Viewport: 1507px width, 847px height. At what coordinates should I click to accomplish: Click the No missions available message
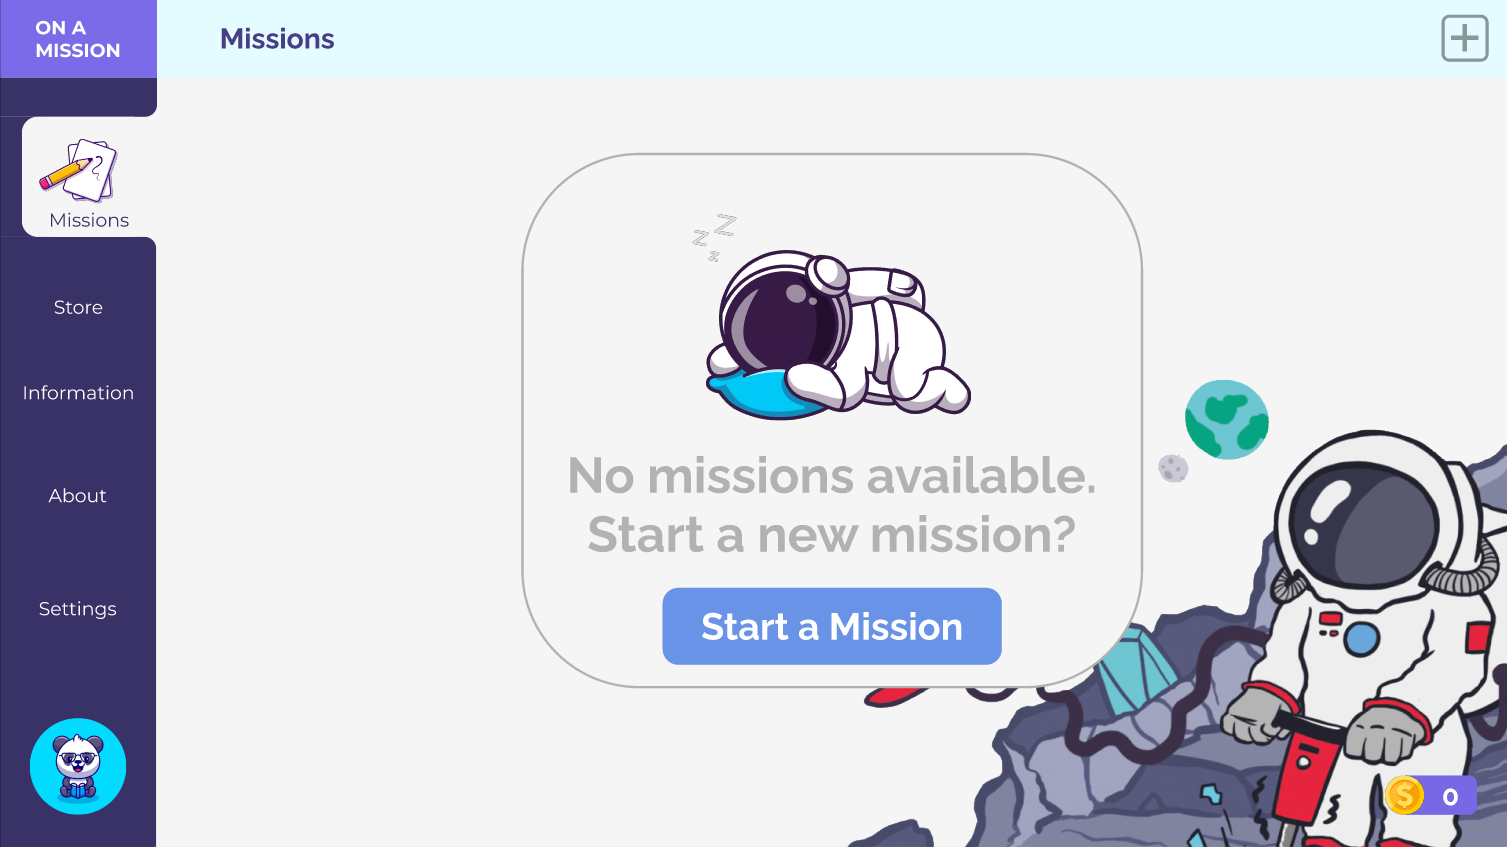coord(832,505)
